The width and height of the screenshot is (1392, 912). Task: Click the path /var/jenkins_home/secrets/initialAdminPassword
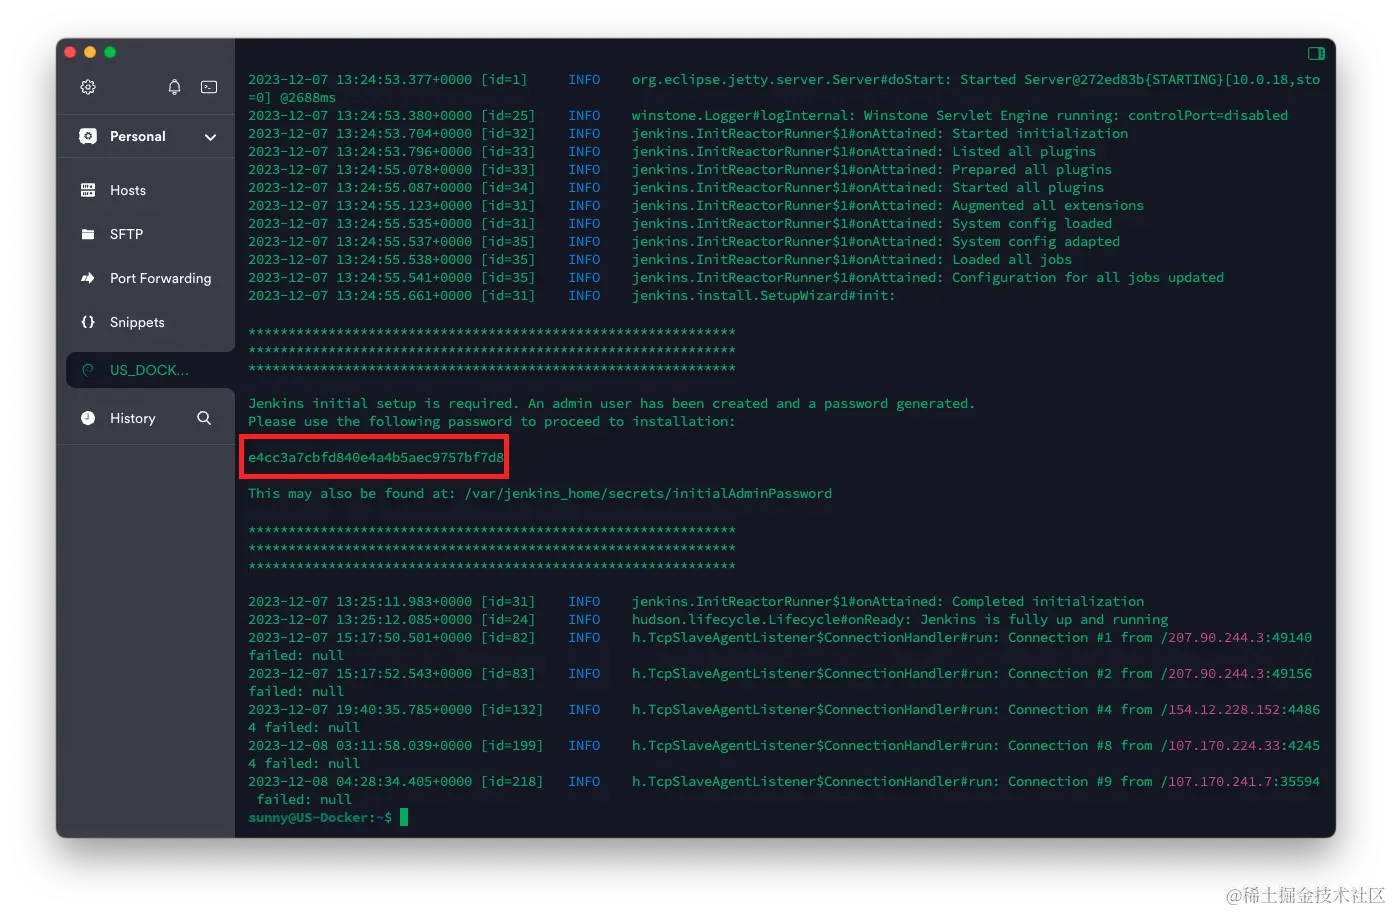pyautogui.click(x=648, y=494)
